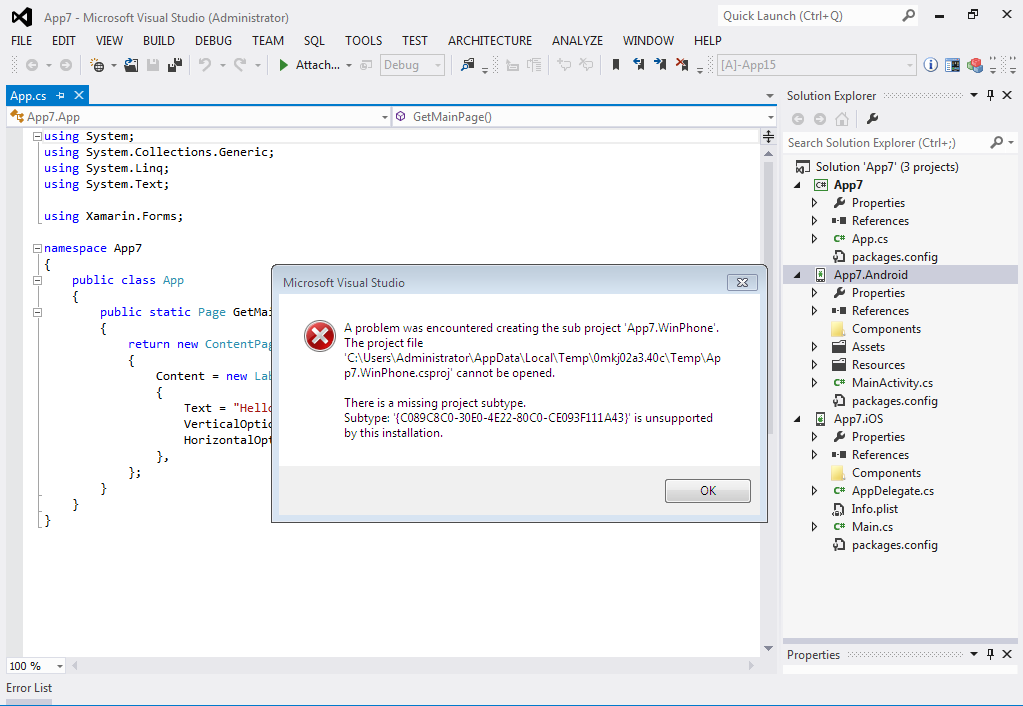Expand the Resources folder node
1023x706 pixels.
(x=814, y=365)
